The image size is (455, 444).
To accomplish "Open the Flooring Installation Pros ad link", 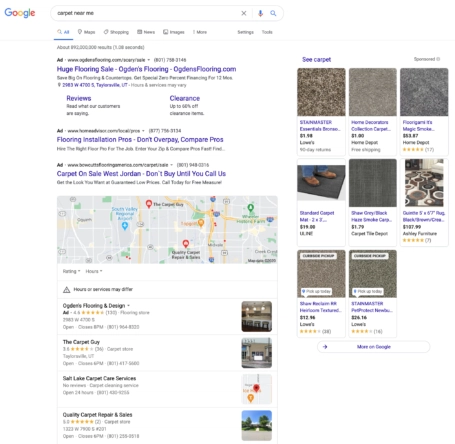I will point(140,139).
